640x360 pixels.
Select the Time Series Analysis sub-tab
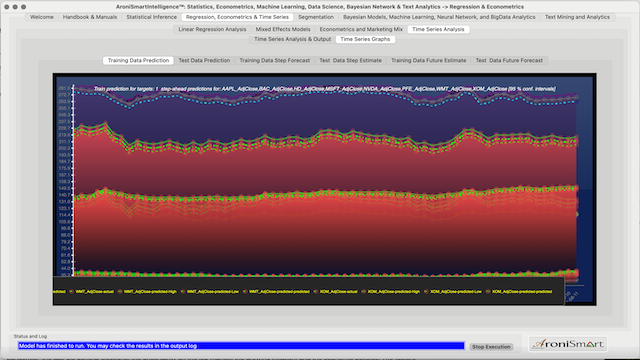(438, 29)
